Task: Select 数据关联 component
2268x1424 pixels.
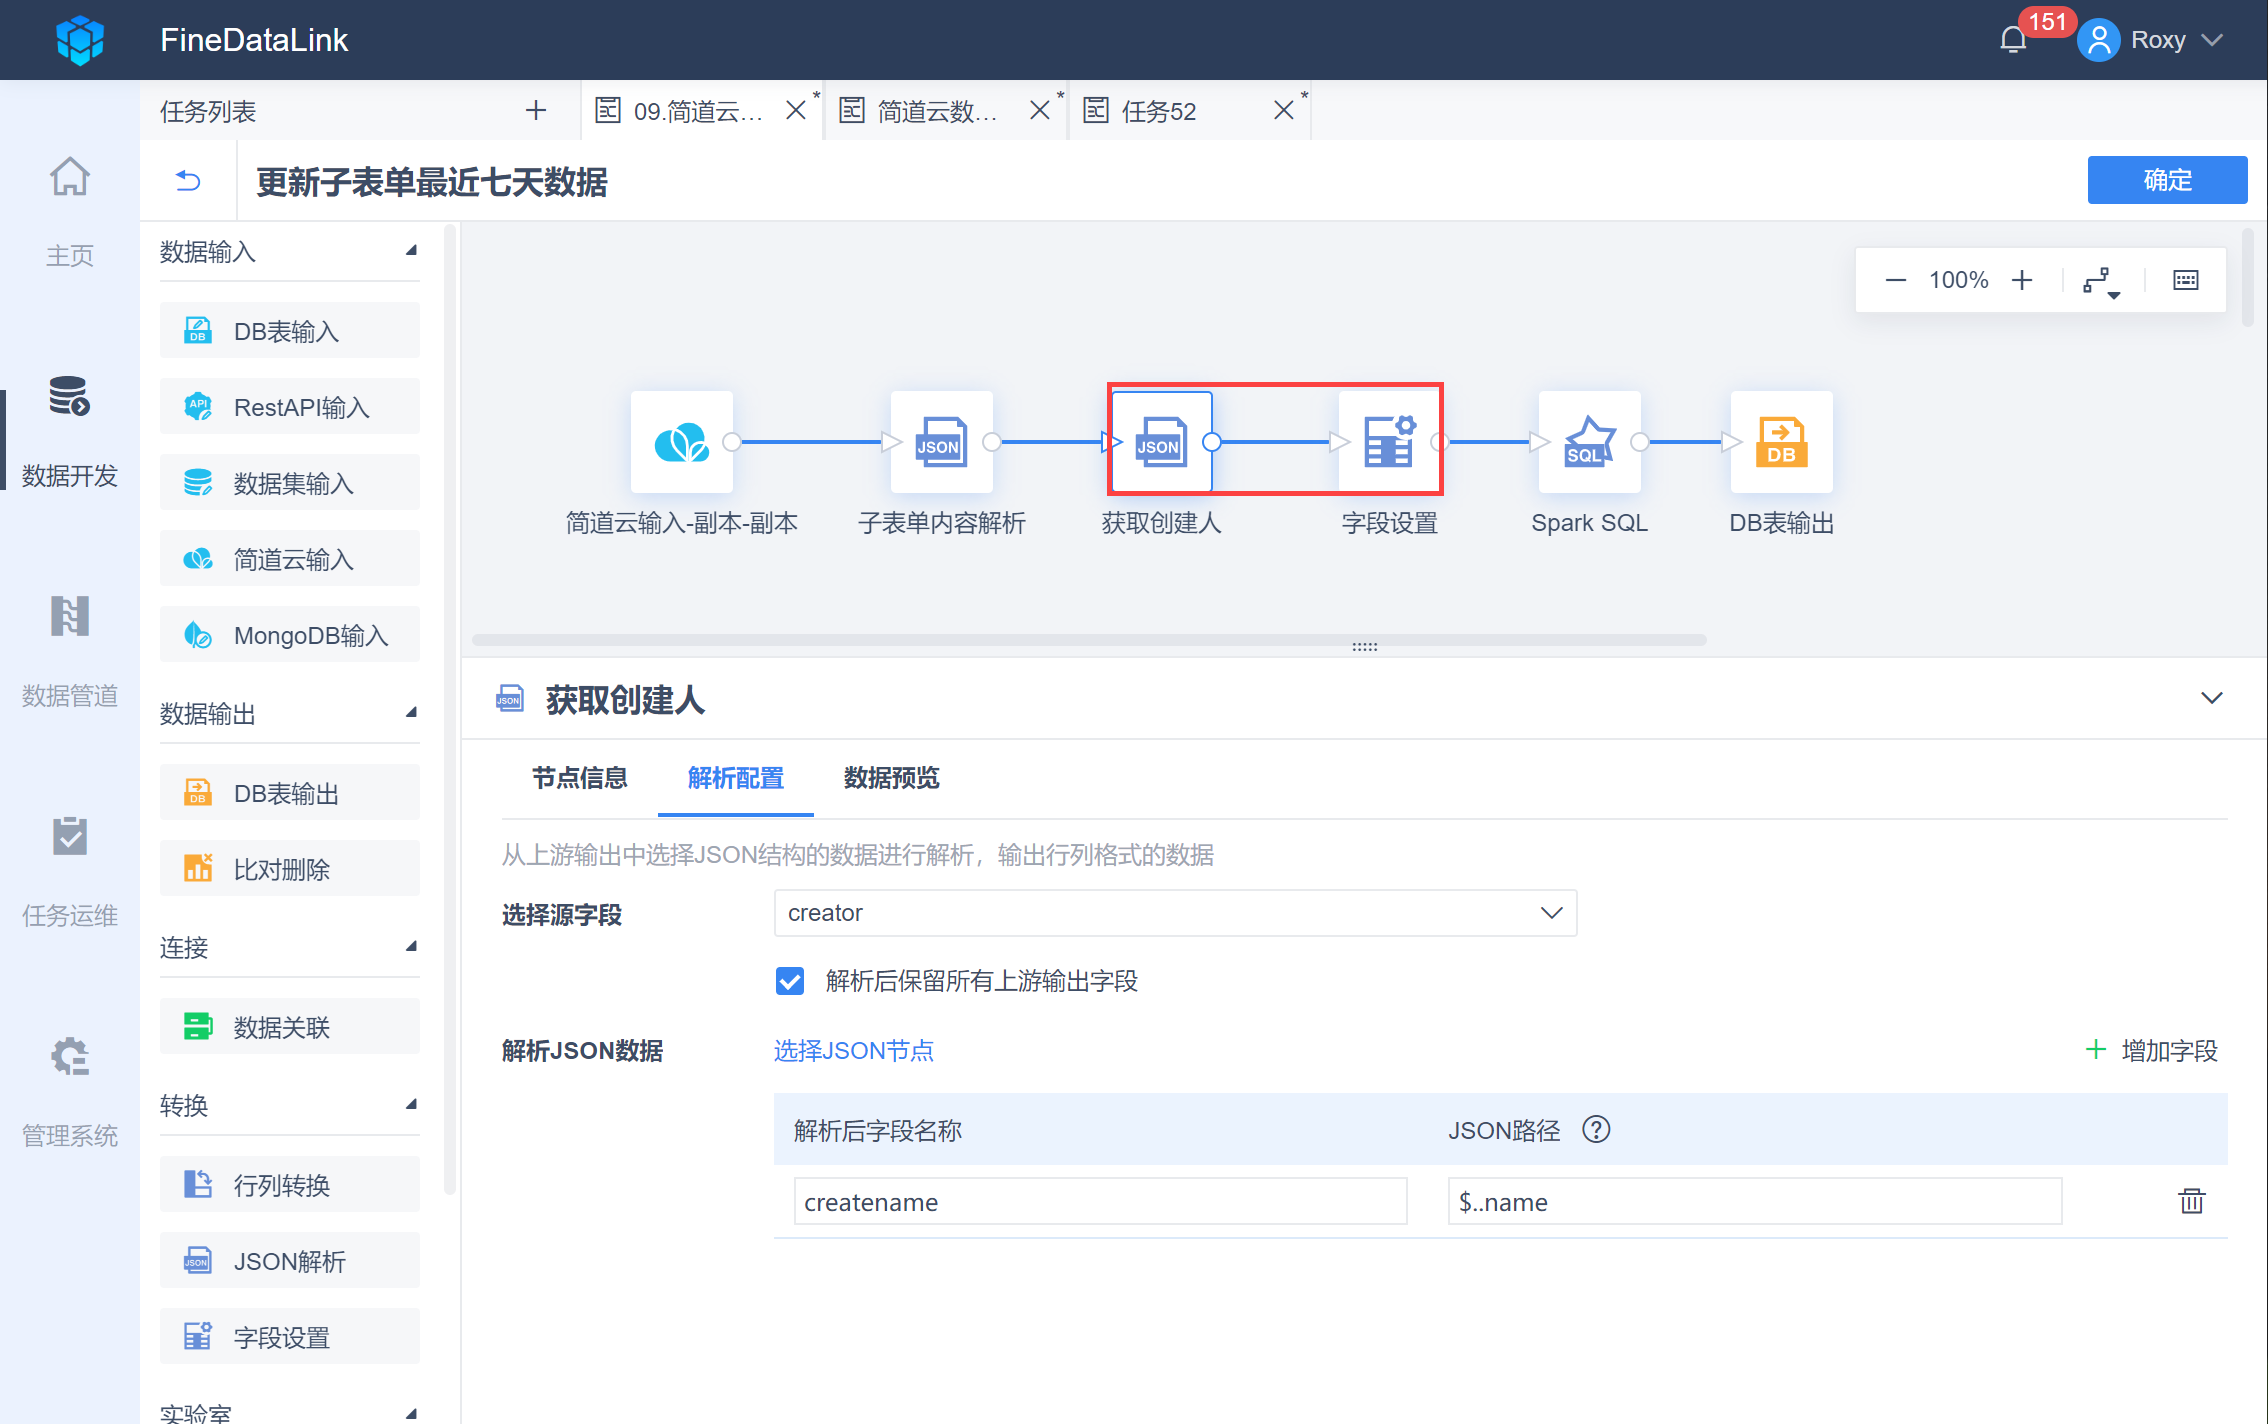Action: (290, 1027)
